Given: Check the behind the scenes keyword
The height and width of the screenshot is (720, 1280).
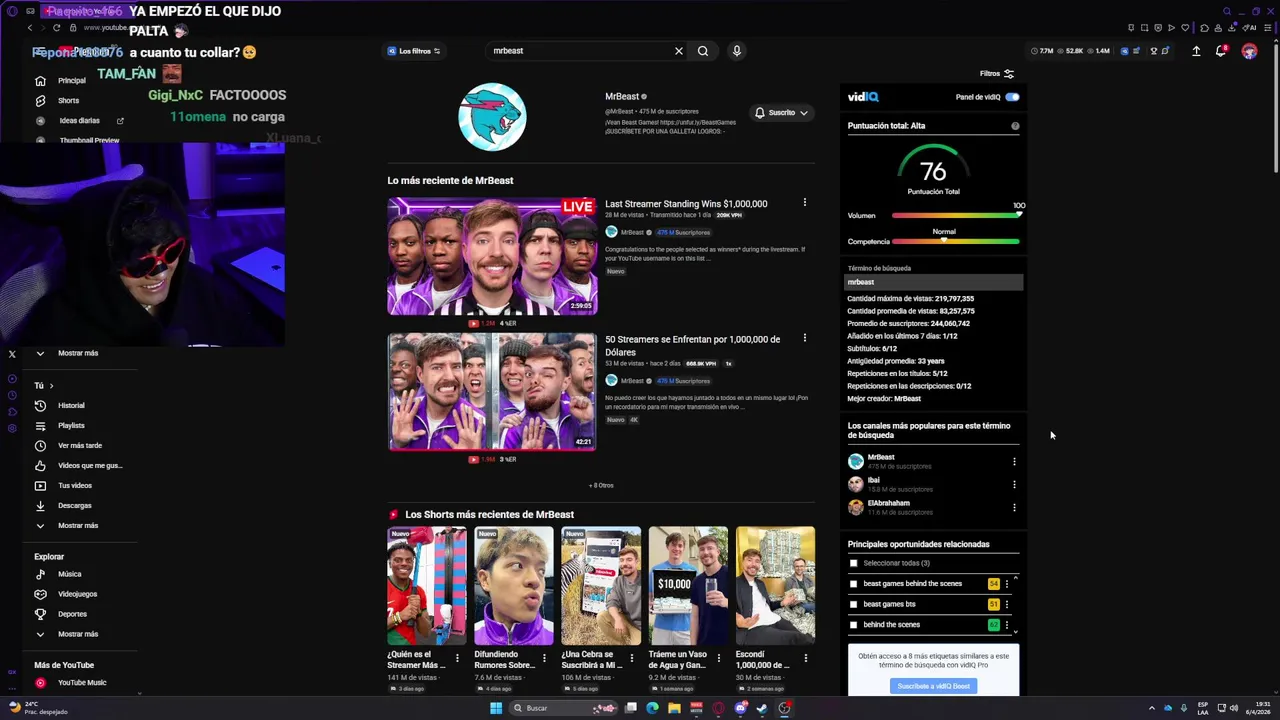Looking at the screenshot, I should tap(853, 625).
